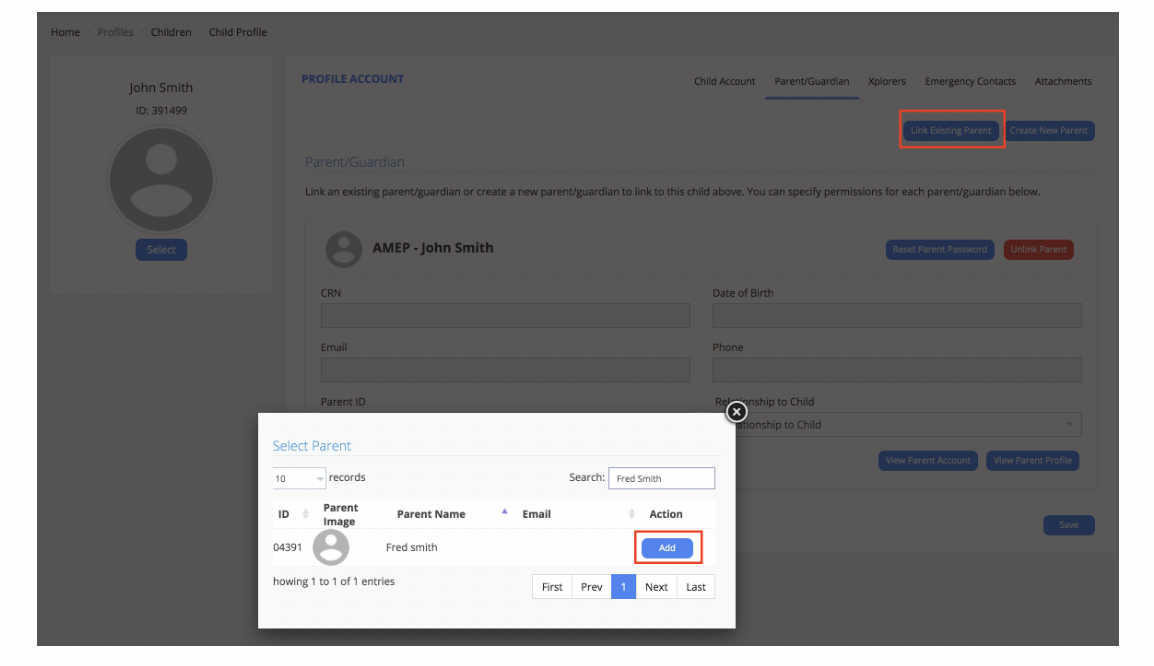Screen dimensions: 1154x666
Task: Open the records-per-page dropdown
Action: [x=298, y=478]
